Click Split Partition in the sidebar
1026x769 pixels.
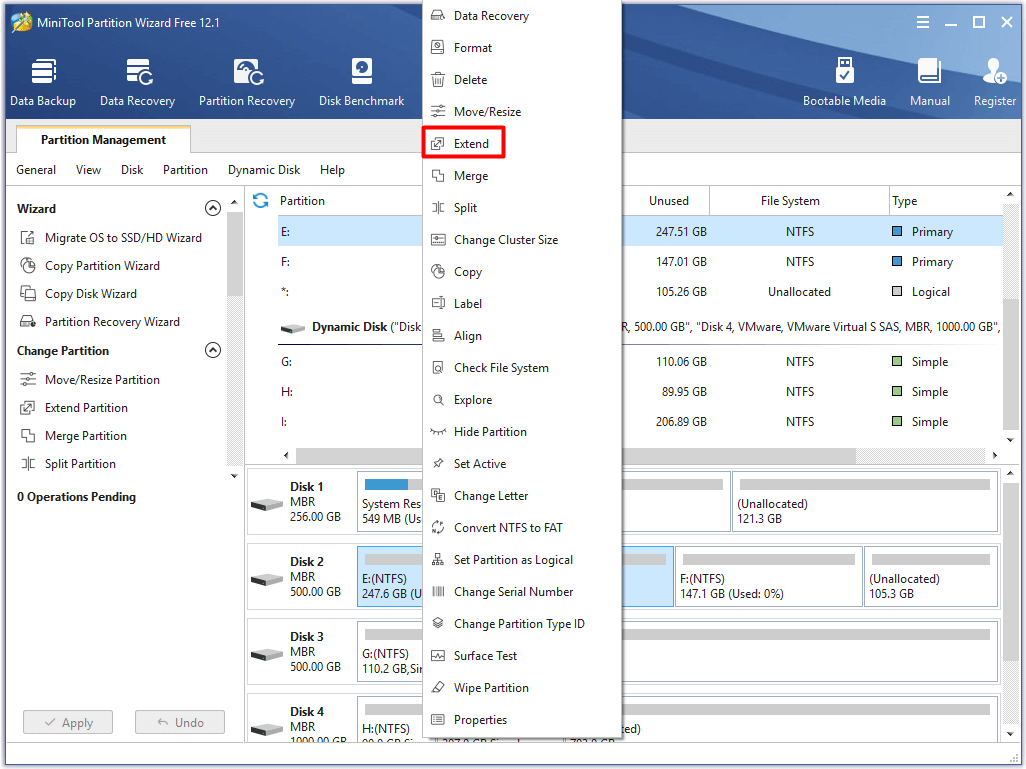pos(68,464)
